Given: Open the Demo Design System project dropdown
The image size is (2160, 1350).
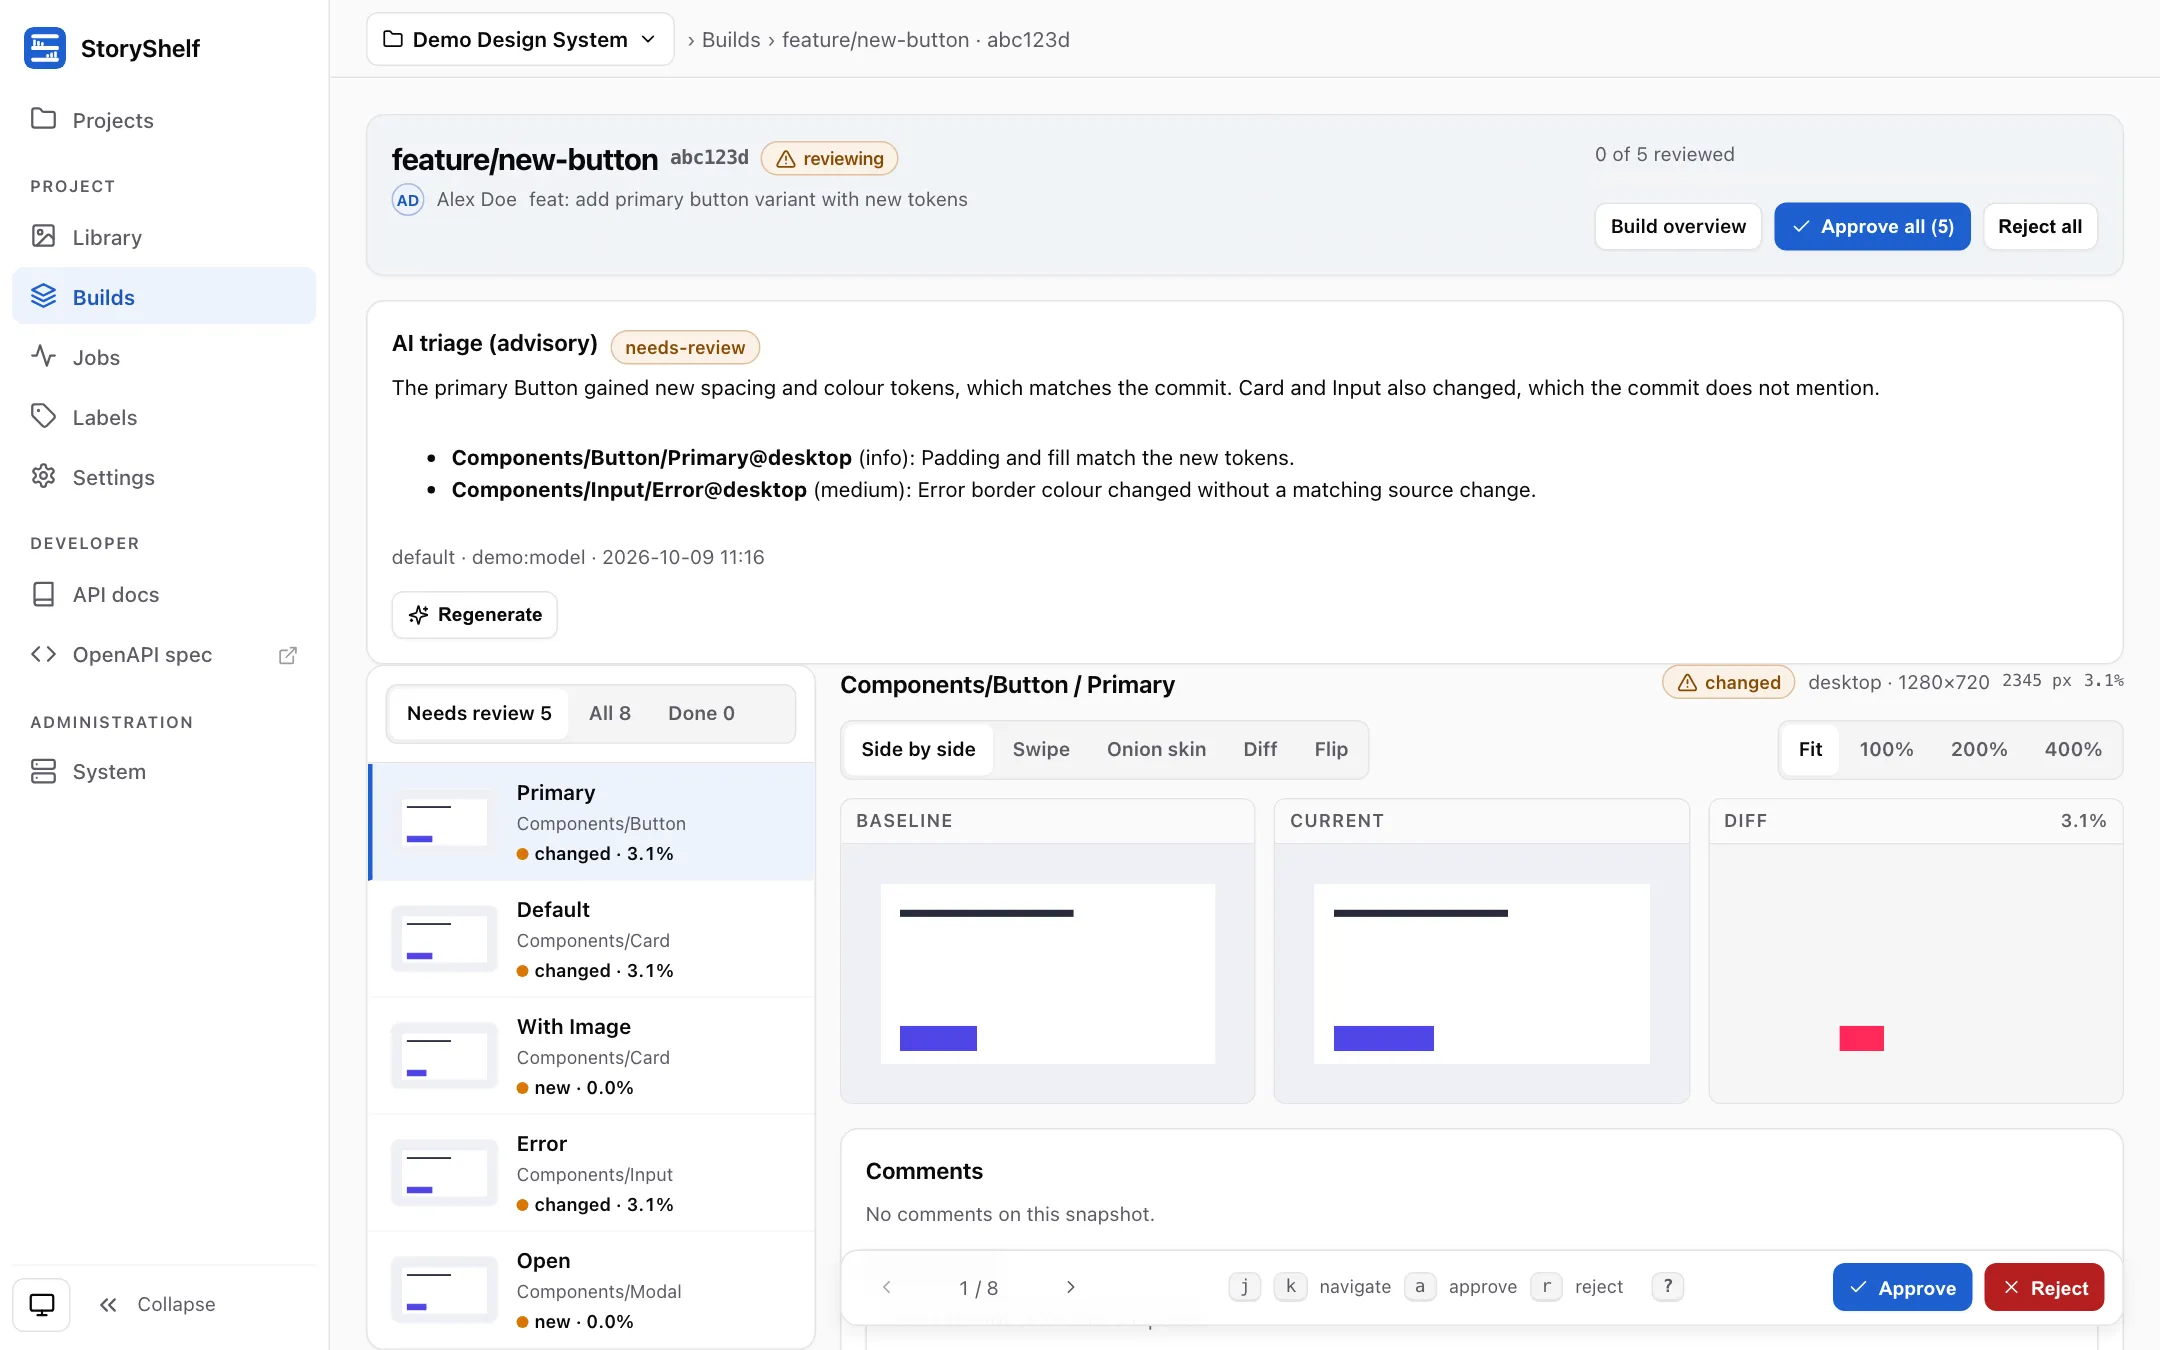Looking at the screenshot, I should 520,39.
